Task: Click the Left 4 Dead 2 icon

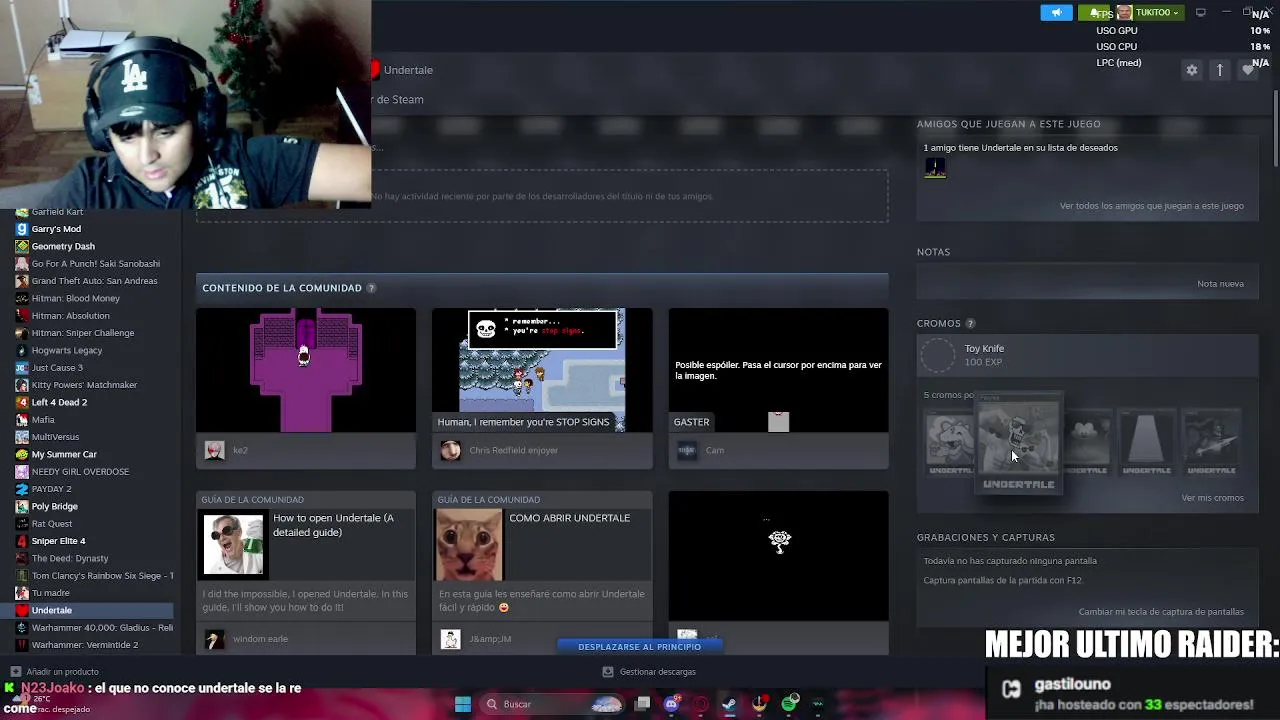Action: point(22,402)
